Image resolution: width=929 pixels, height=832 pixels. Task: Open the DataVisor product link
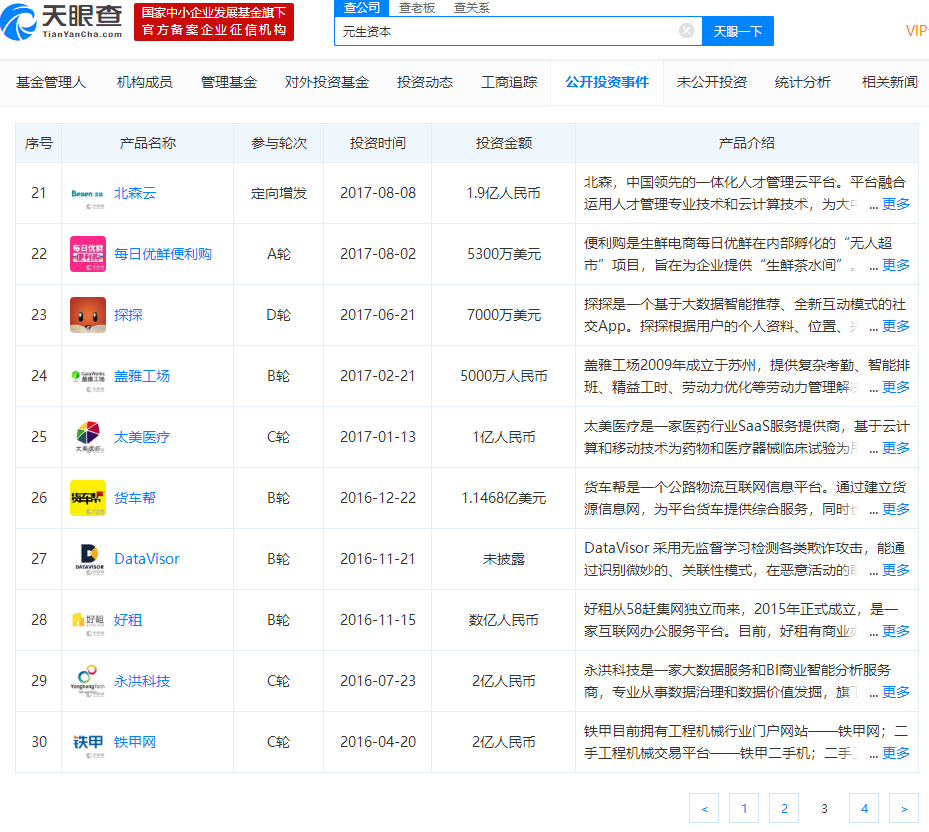pyautogui.click(x=147, y=559)
